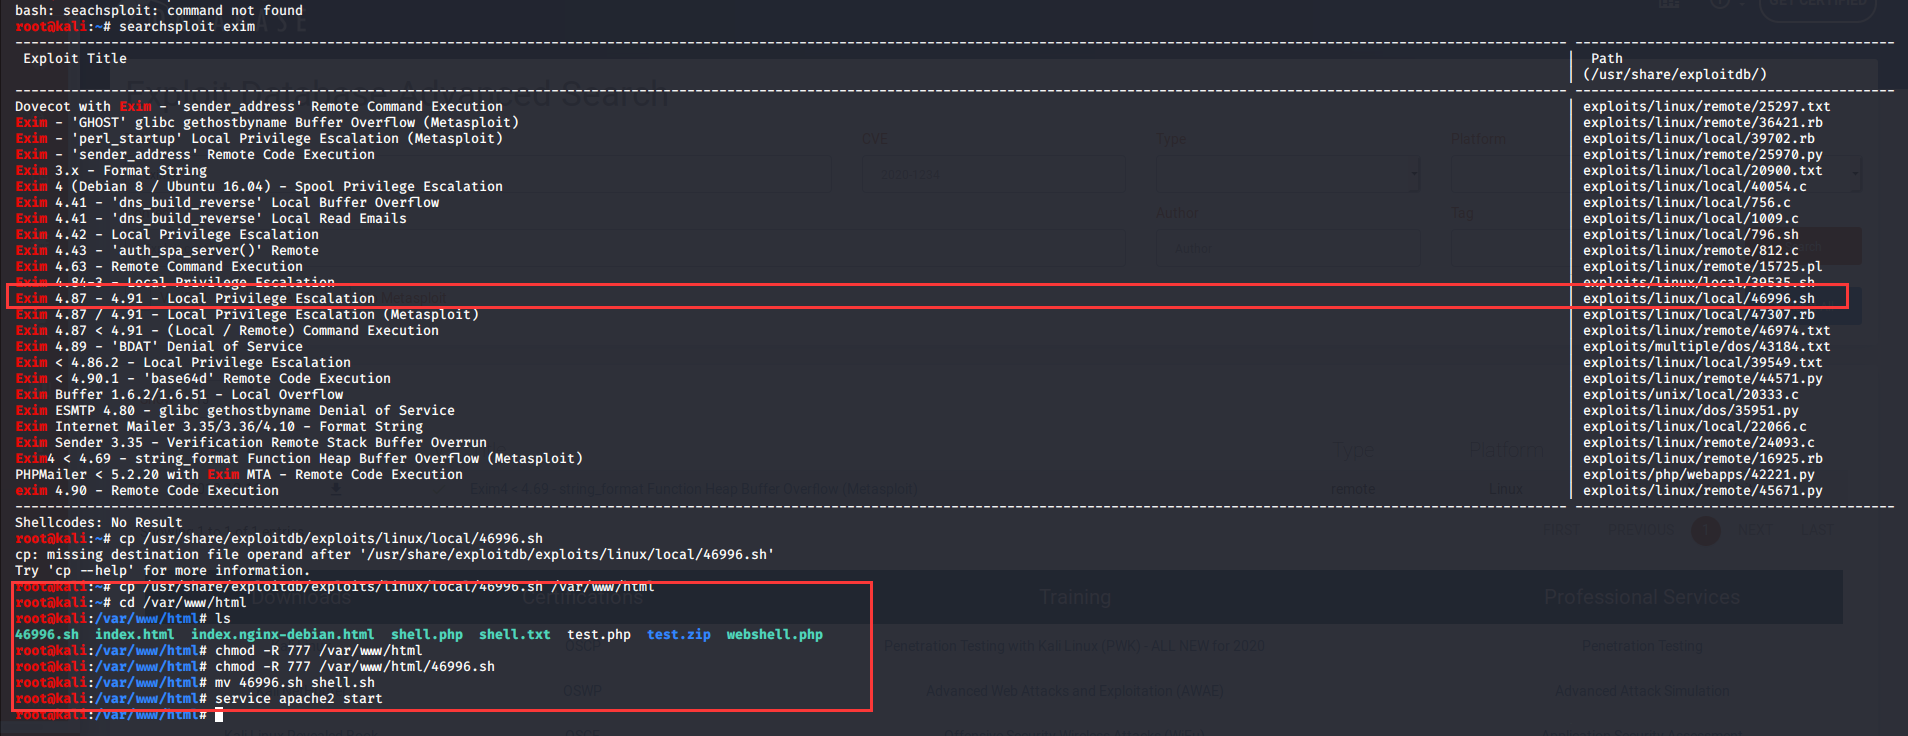Click the 'searchsploit exim' command text
This screenshot has width=1908, height=736.
[187, 27]
